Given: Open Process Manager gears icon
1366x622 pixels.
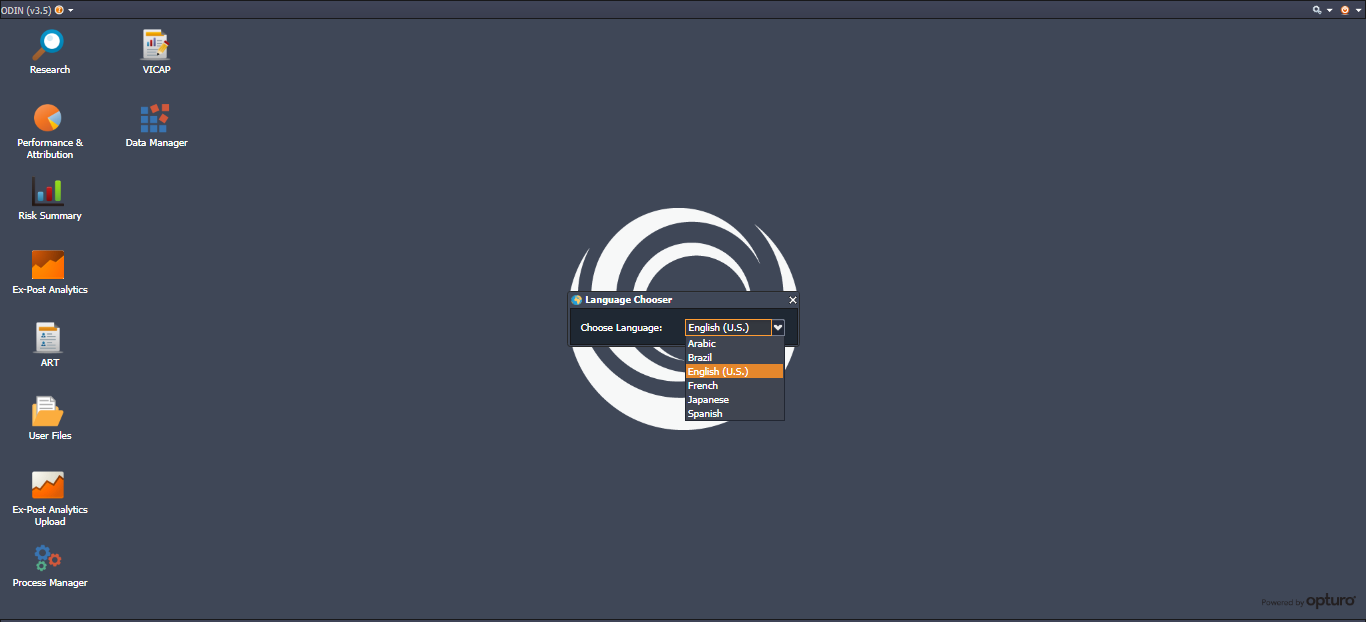Looking at the screenshot, I should [x=49, y=558].
